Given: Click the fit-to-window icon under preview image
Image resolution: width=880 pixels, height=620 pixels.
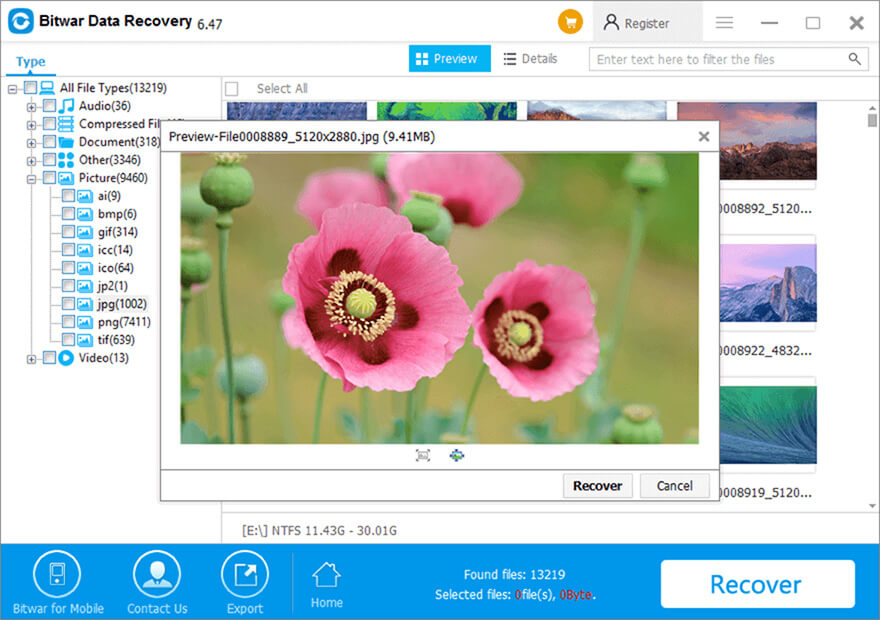Looking at the screenshot, I should point(423,456).
